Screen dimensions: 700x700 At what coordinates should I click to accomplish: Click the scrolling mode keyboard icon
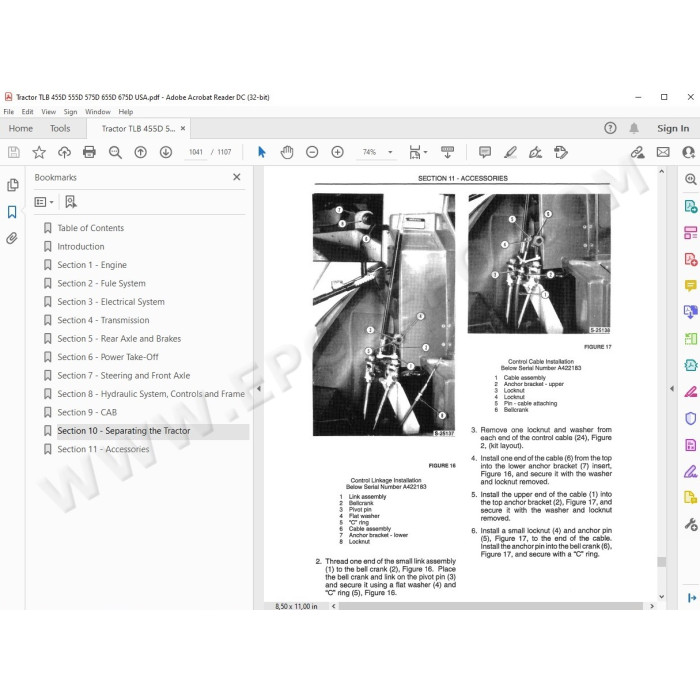[x=447, y=152]
